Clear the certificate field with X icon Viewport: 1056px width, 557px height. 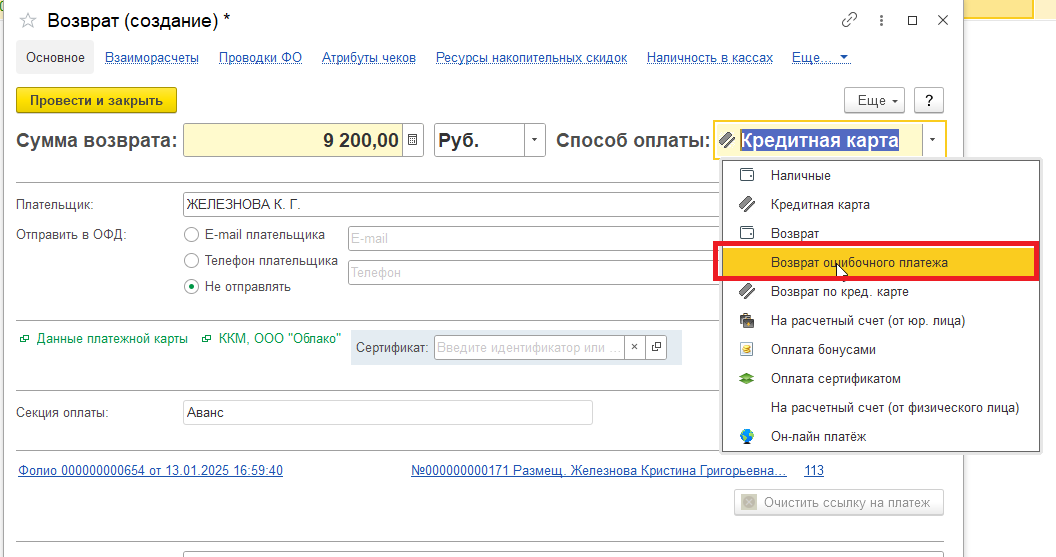[x=634, y=347]
